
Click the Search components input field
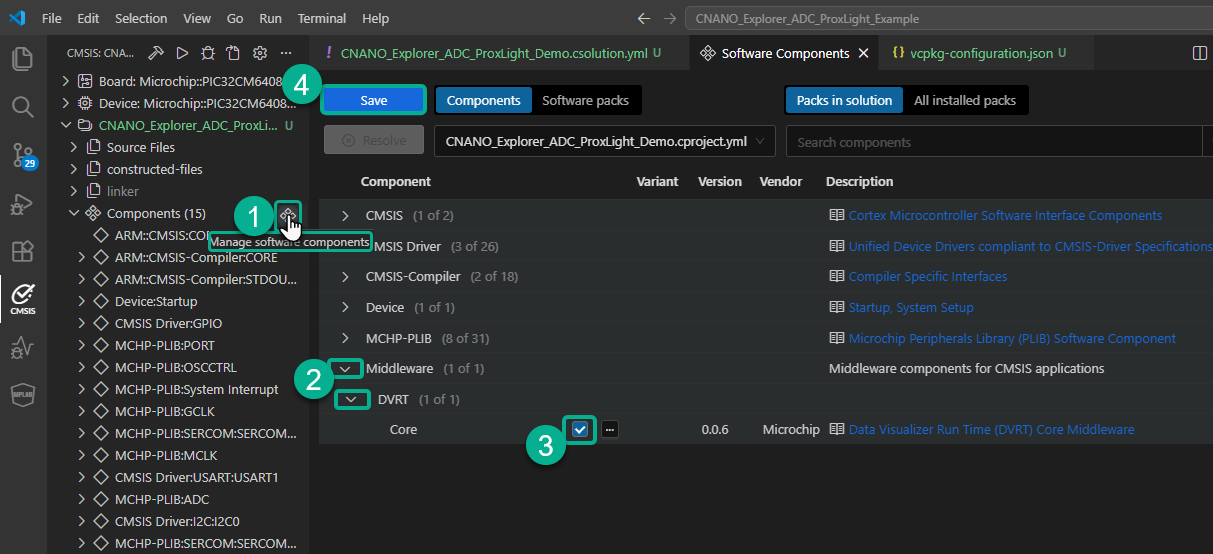point(993,142)
